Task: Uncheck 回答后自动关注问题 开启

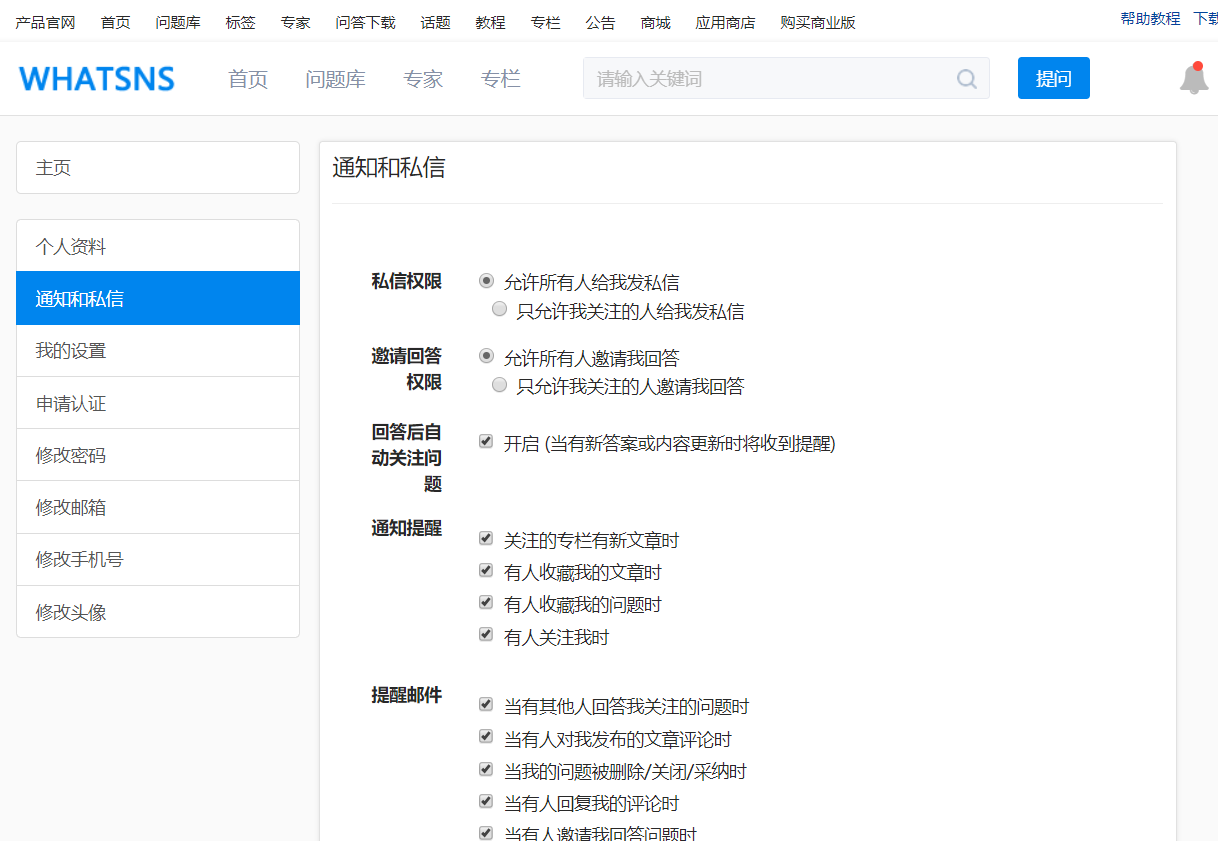Action: tap(486, 440)
